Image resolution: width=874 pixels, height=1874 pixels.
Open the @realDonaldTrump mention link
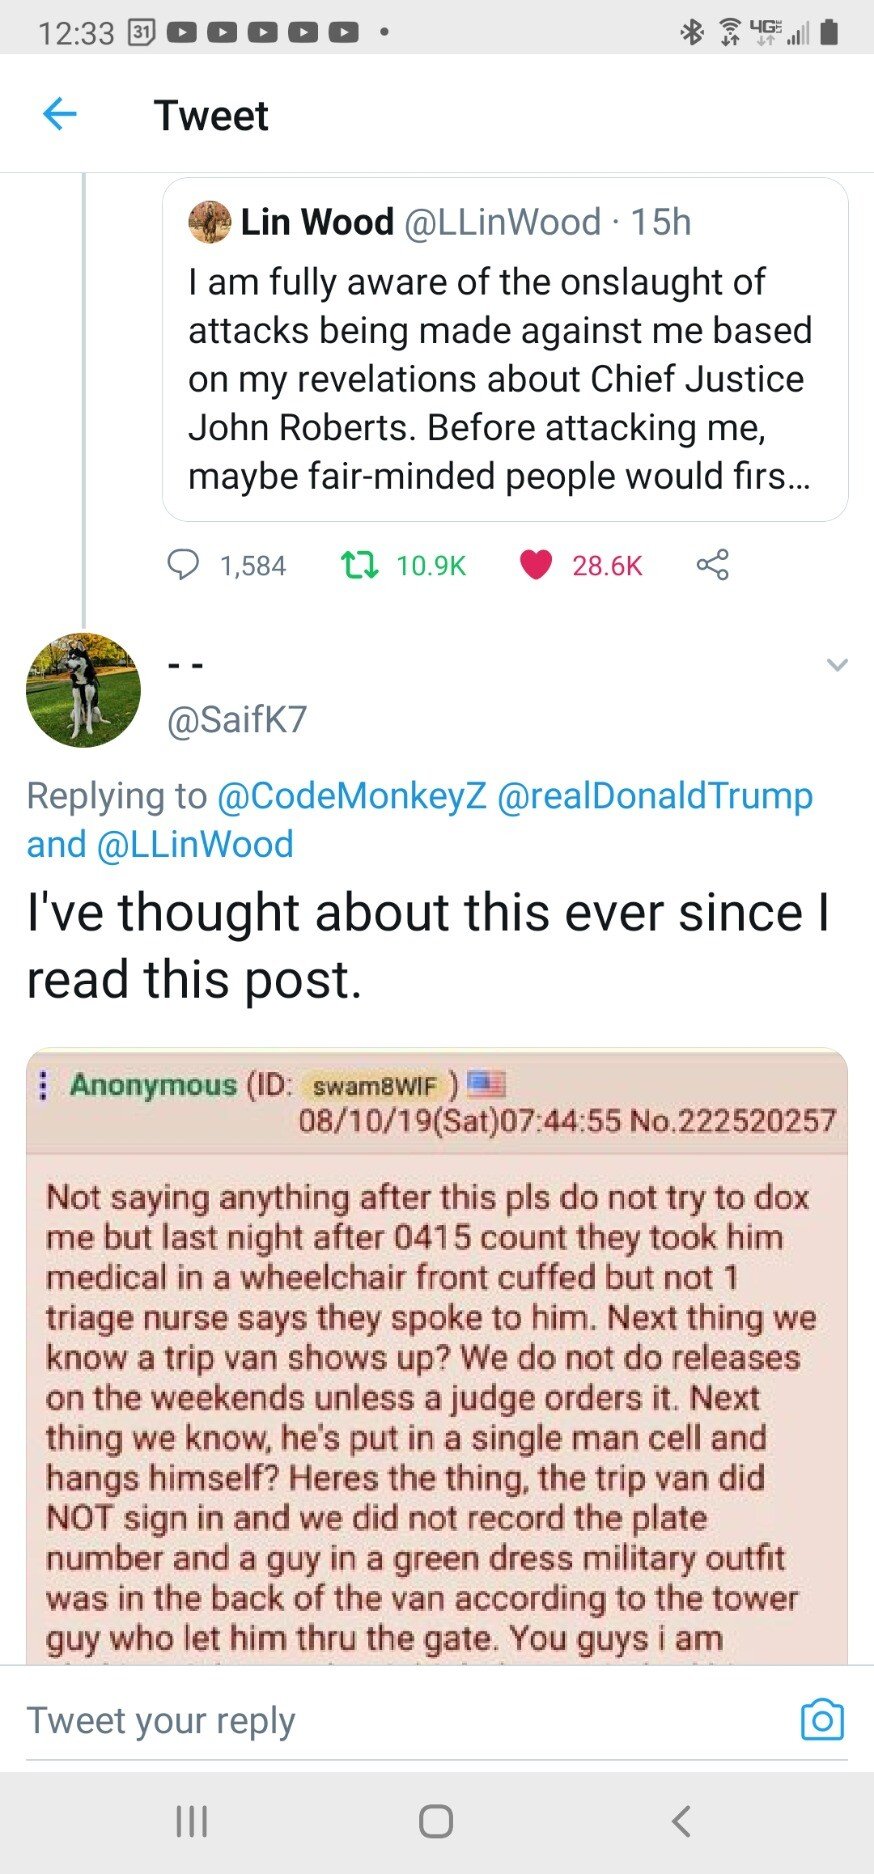tap(654, 796)
